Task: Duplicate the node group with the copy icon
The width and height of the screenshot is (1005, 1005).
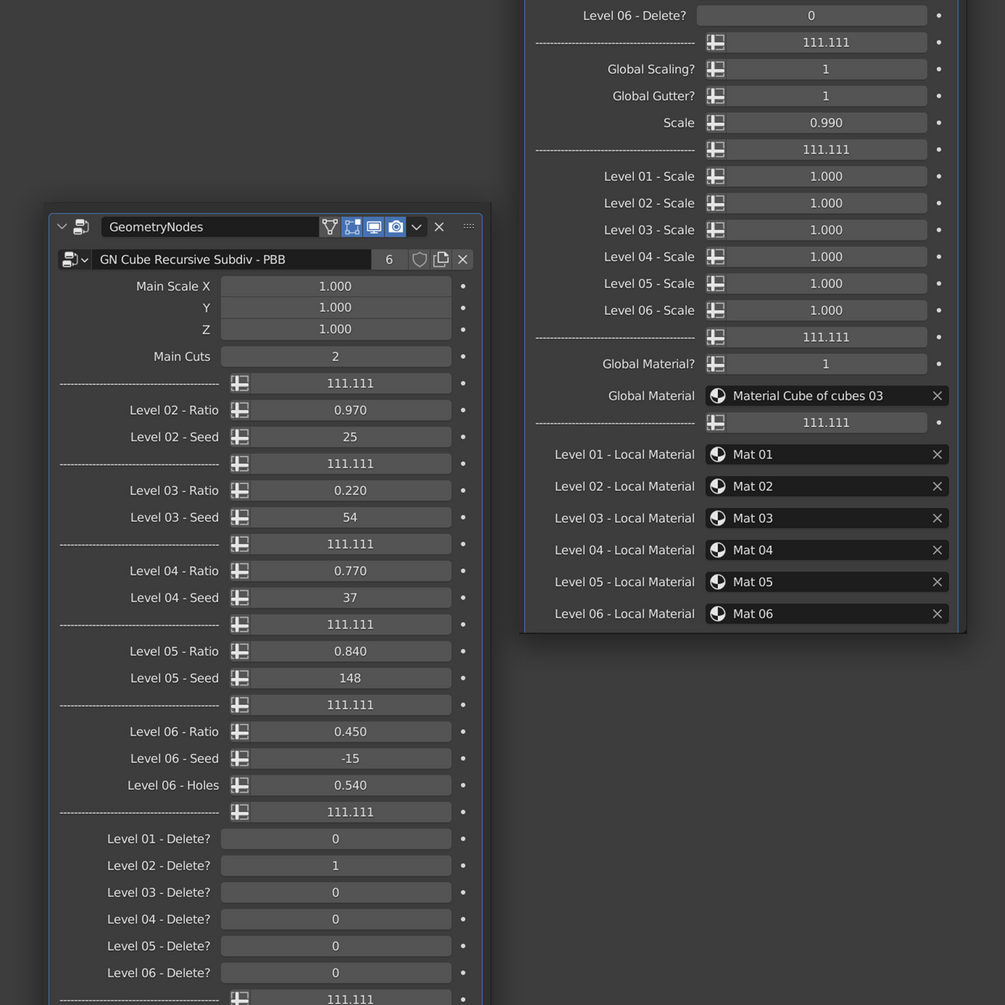Action: pos(441,259)
